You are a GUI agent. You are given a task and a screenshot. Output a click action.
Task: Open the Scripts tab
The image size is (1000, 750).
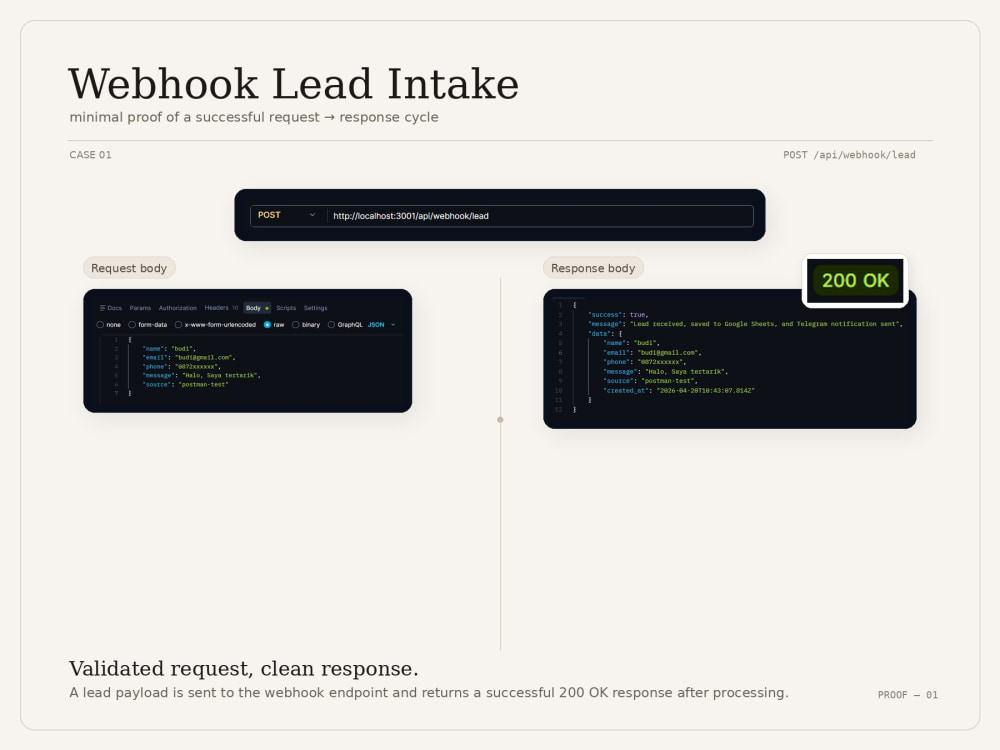(286, 308)
